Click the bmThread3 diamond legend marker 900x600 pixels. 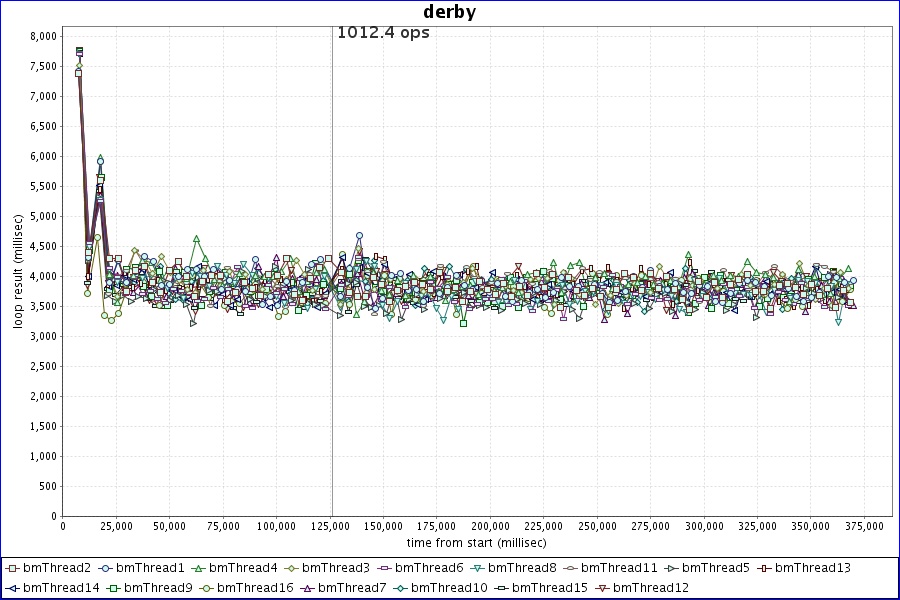290,568
